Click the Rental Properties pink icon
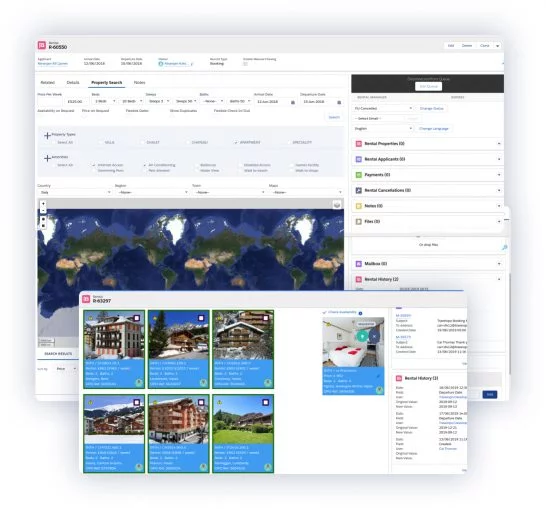546x509 pixels. tap(358, 143)
